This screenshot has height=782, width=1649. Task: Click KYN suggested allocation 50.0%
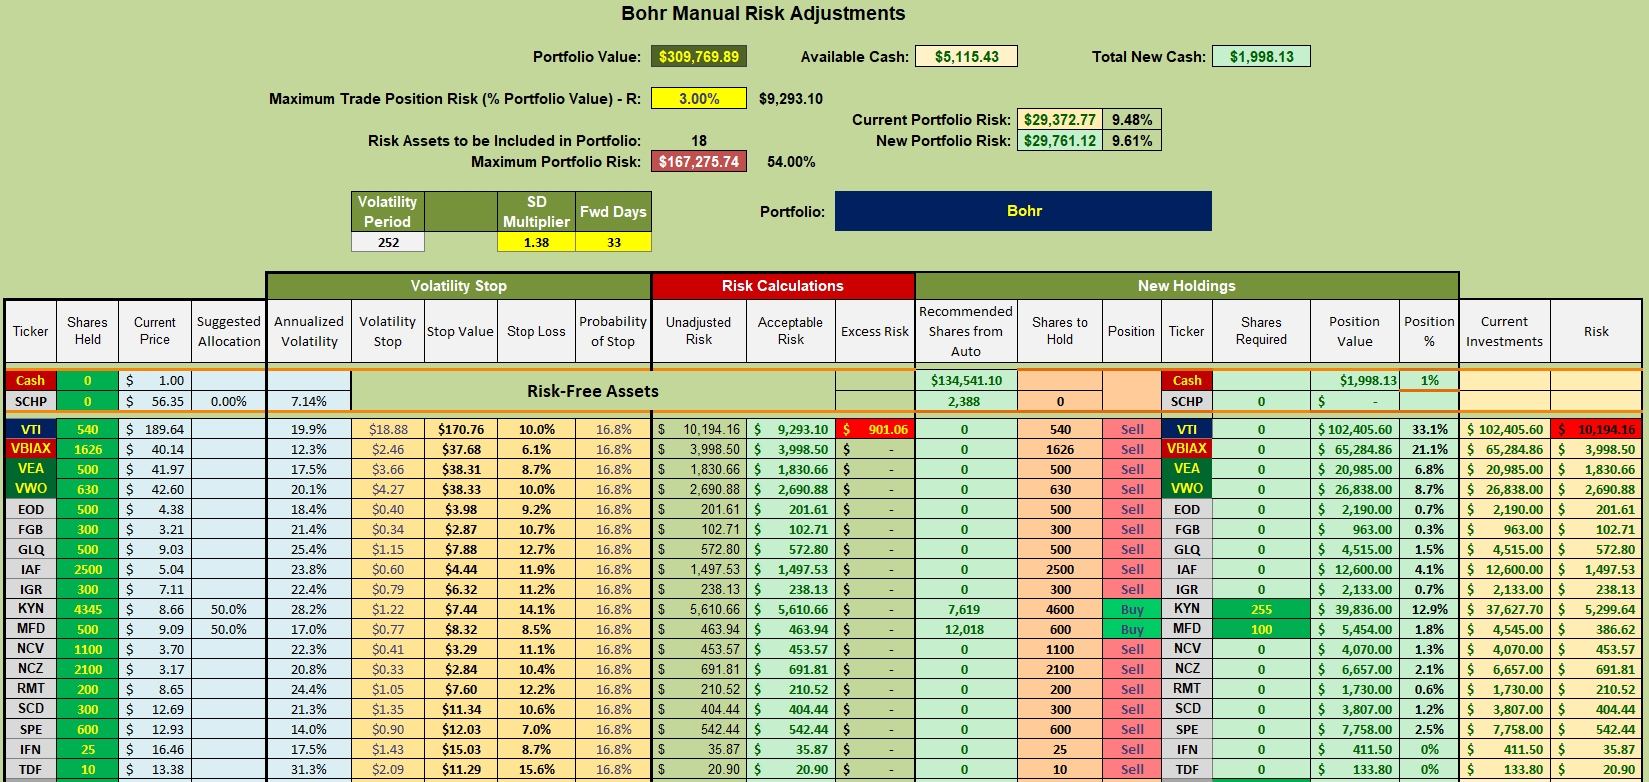point(229,609)
